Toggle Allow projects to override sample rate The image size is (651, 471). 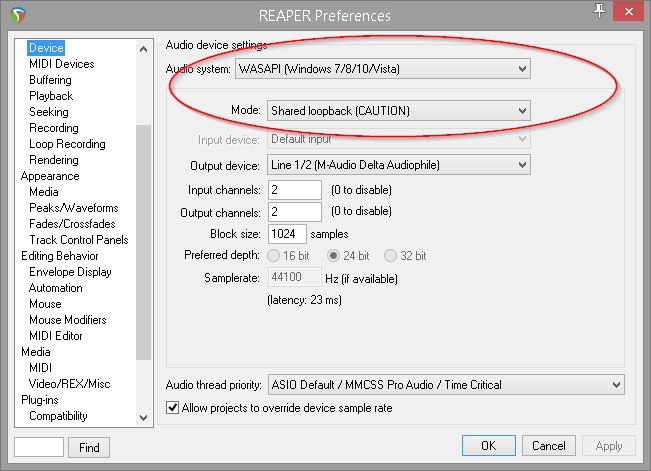click(172, 407)
